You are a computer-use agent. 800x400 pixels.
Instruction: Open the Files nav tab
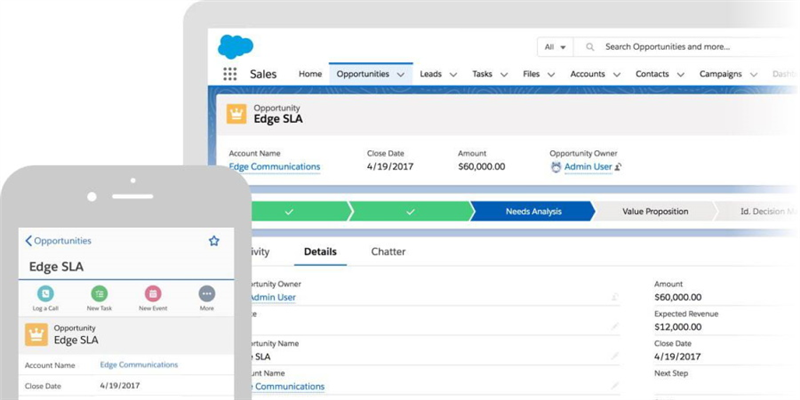[531, 74]
